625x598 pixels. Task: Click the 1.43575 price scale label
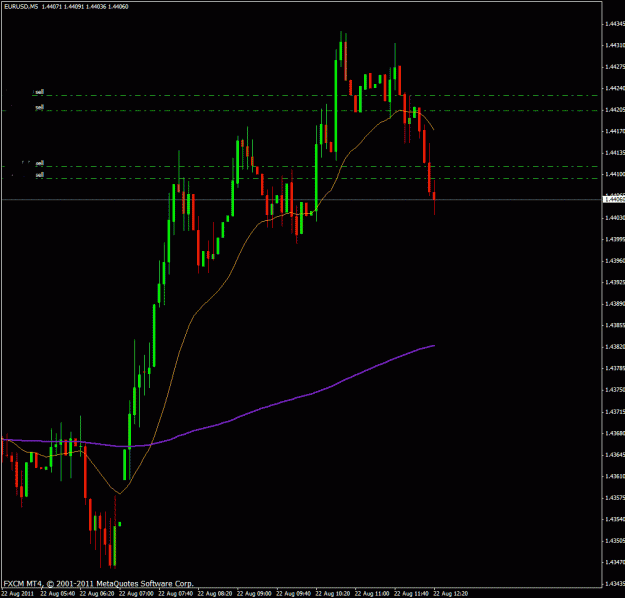point(615,498)
